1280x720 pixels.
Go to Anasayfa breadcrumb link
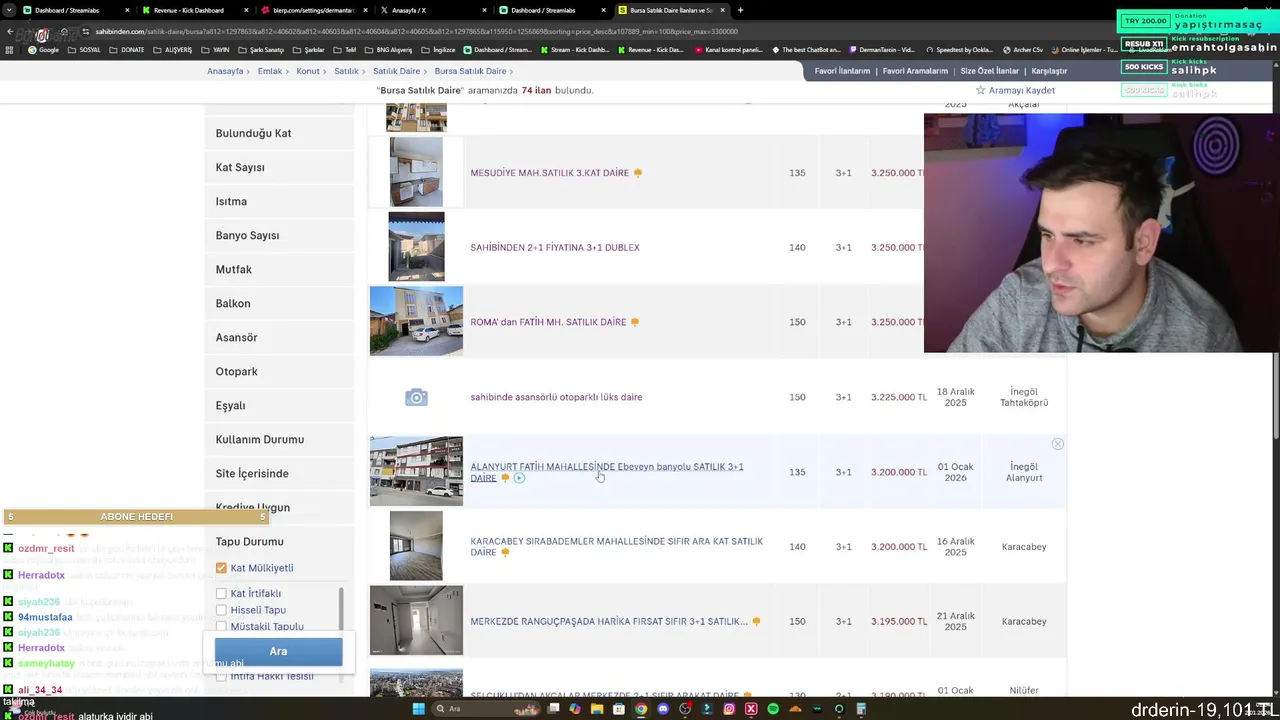click(x=225, y=71)
